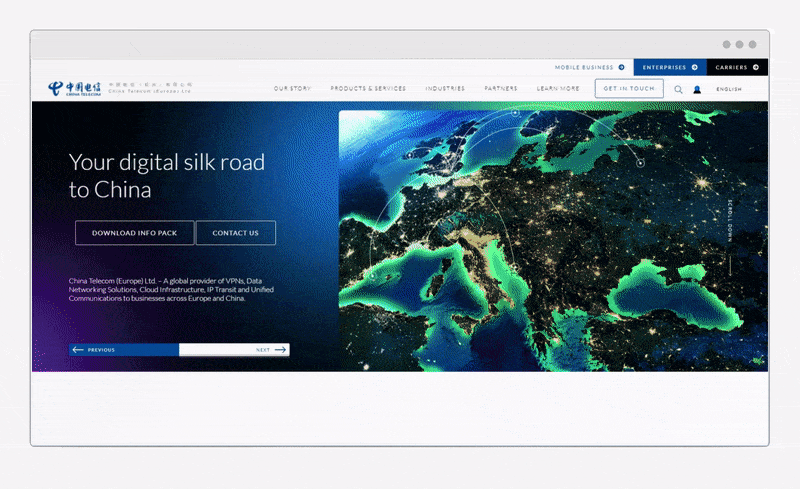Click the Download Info Pack button
This screenshot has width=800, height=489.
[134, 233]
